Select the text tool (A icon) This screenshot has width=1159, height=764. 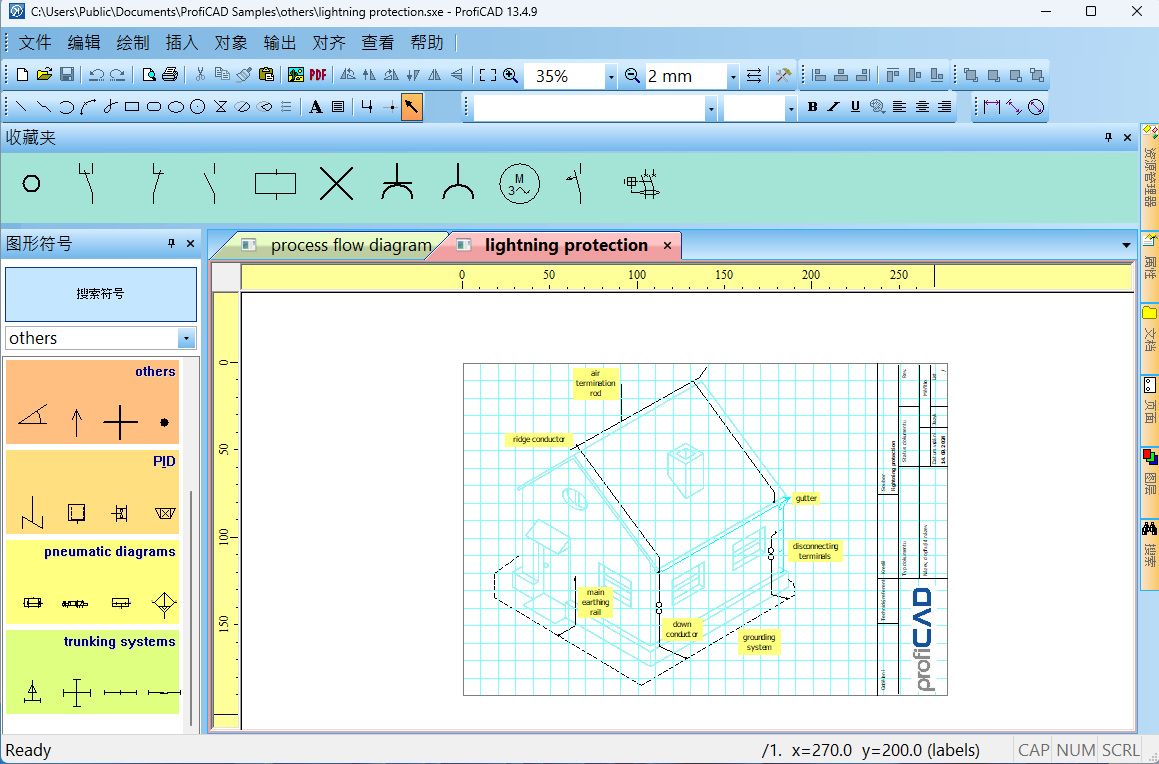click(315, 107)
